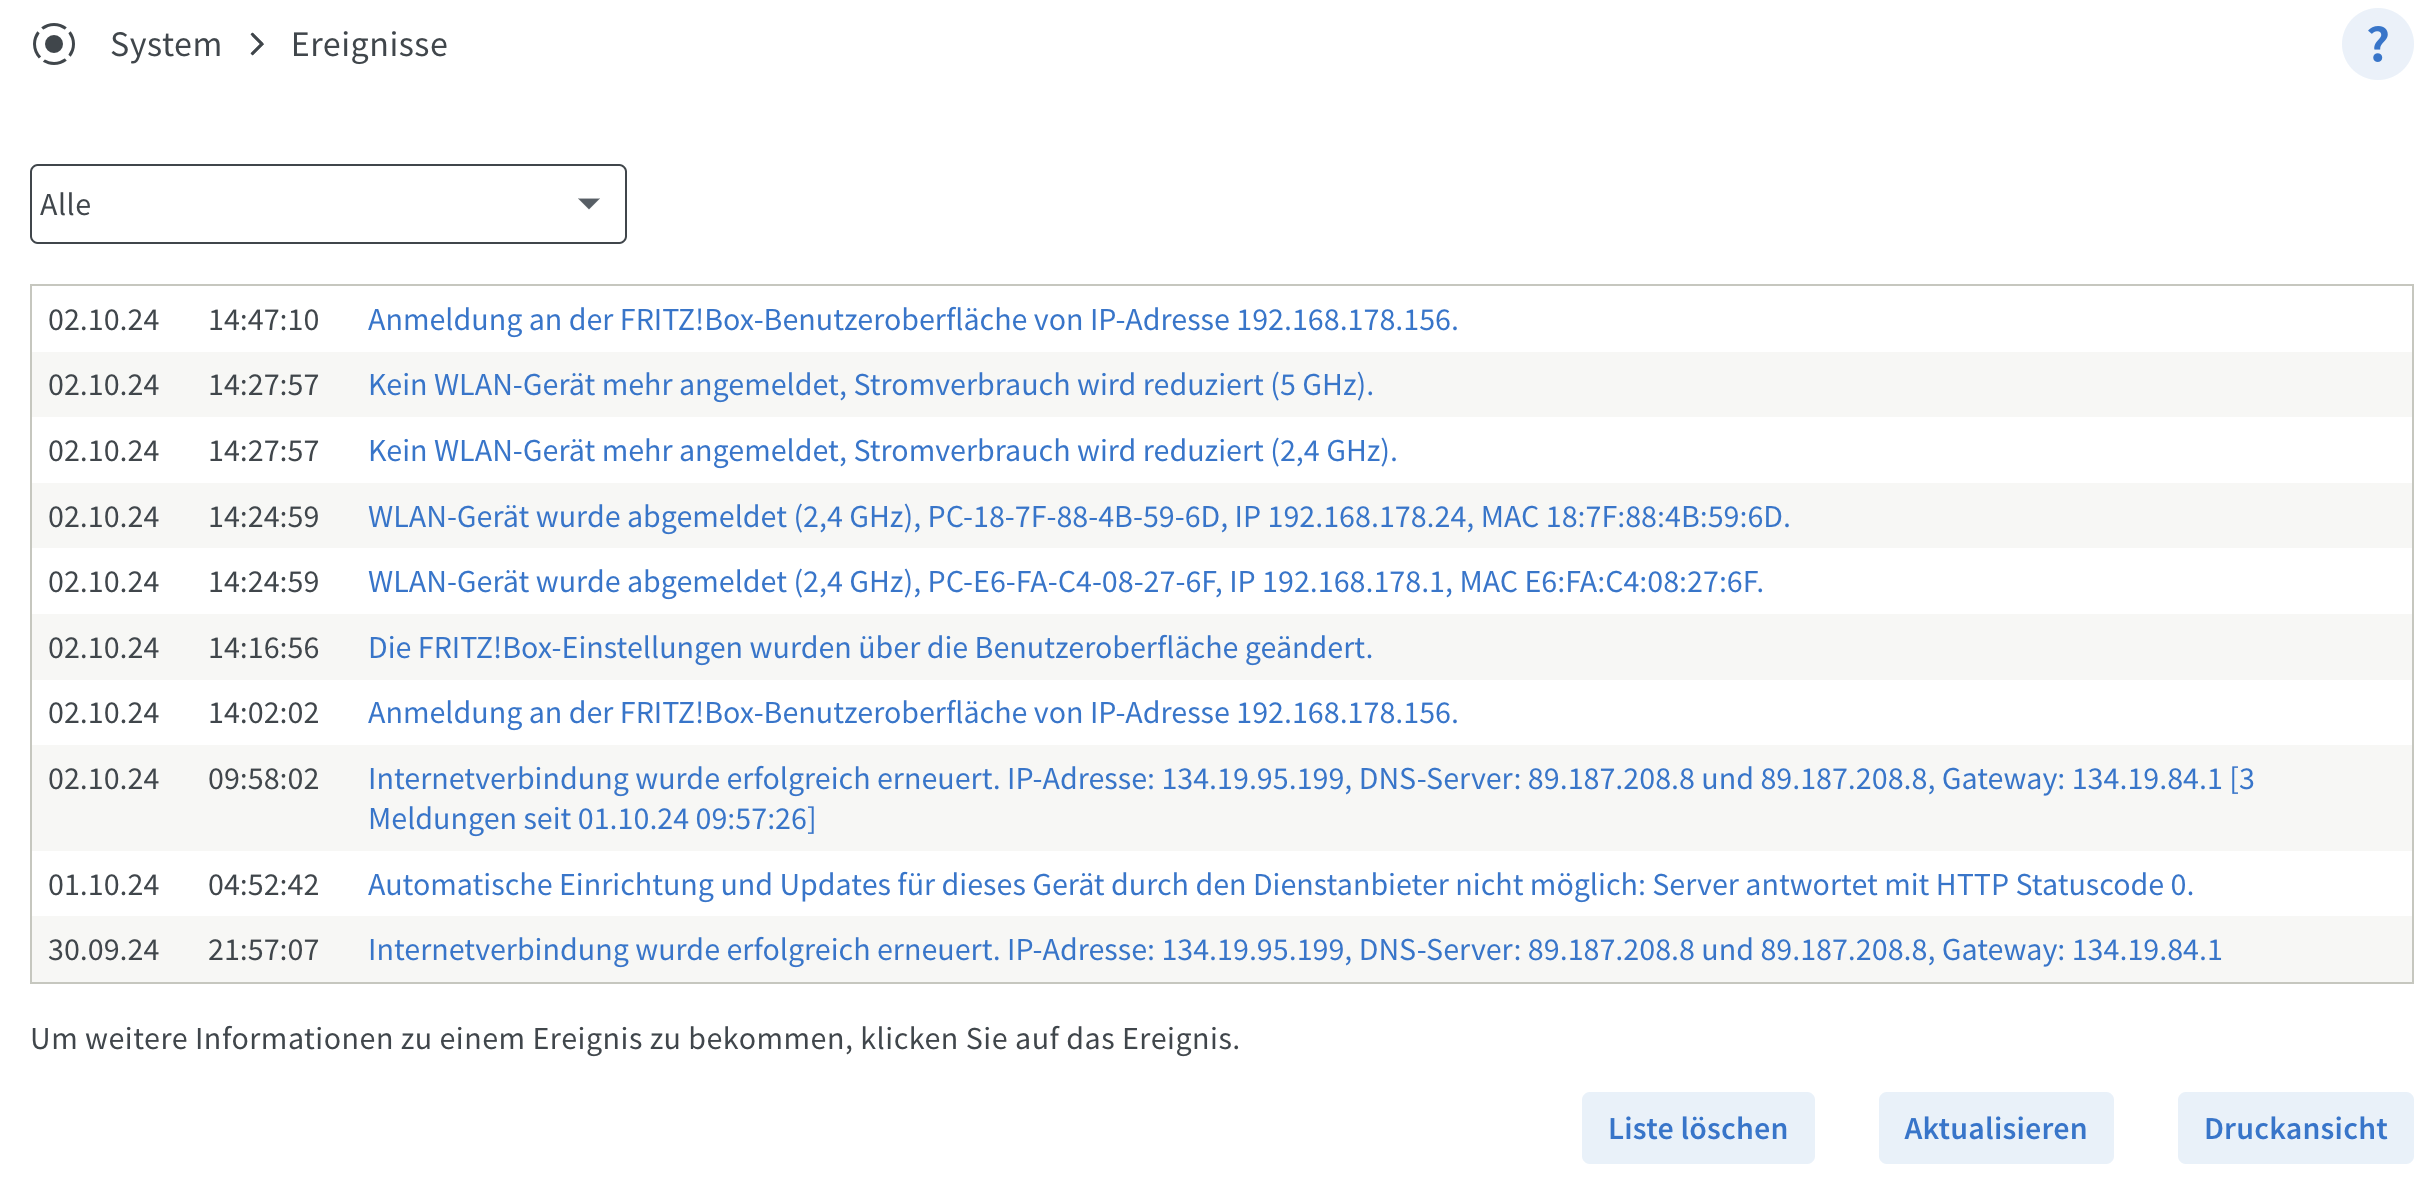Click the help question mark icon
The width and height of the screenshot is (2426, 1178).
point(2377,44)
